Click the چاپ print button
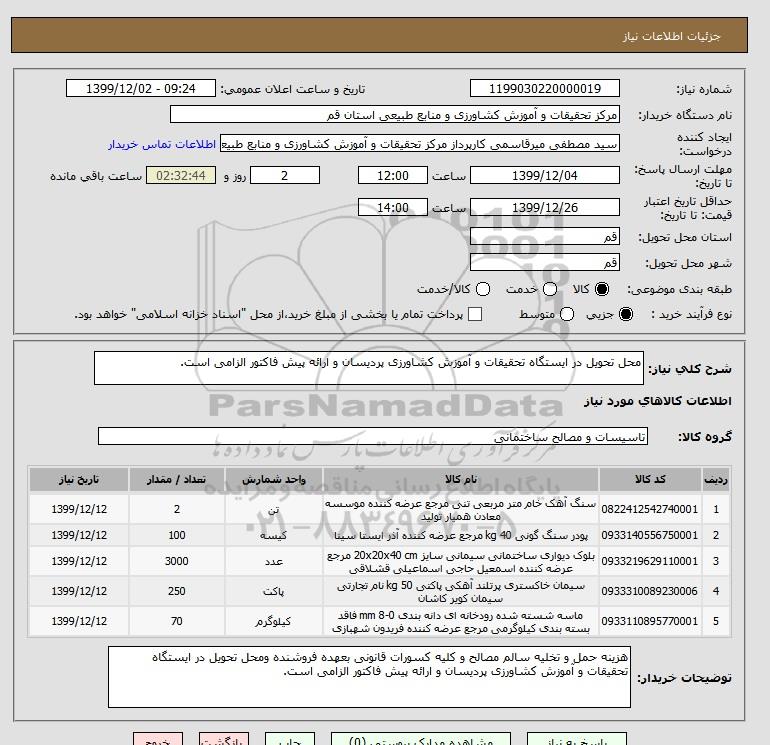 [x=290, y=739]
